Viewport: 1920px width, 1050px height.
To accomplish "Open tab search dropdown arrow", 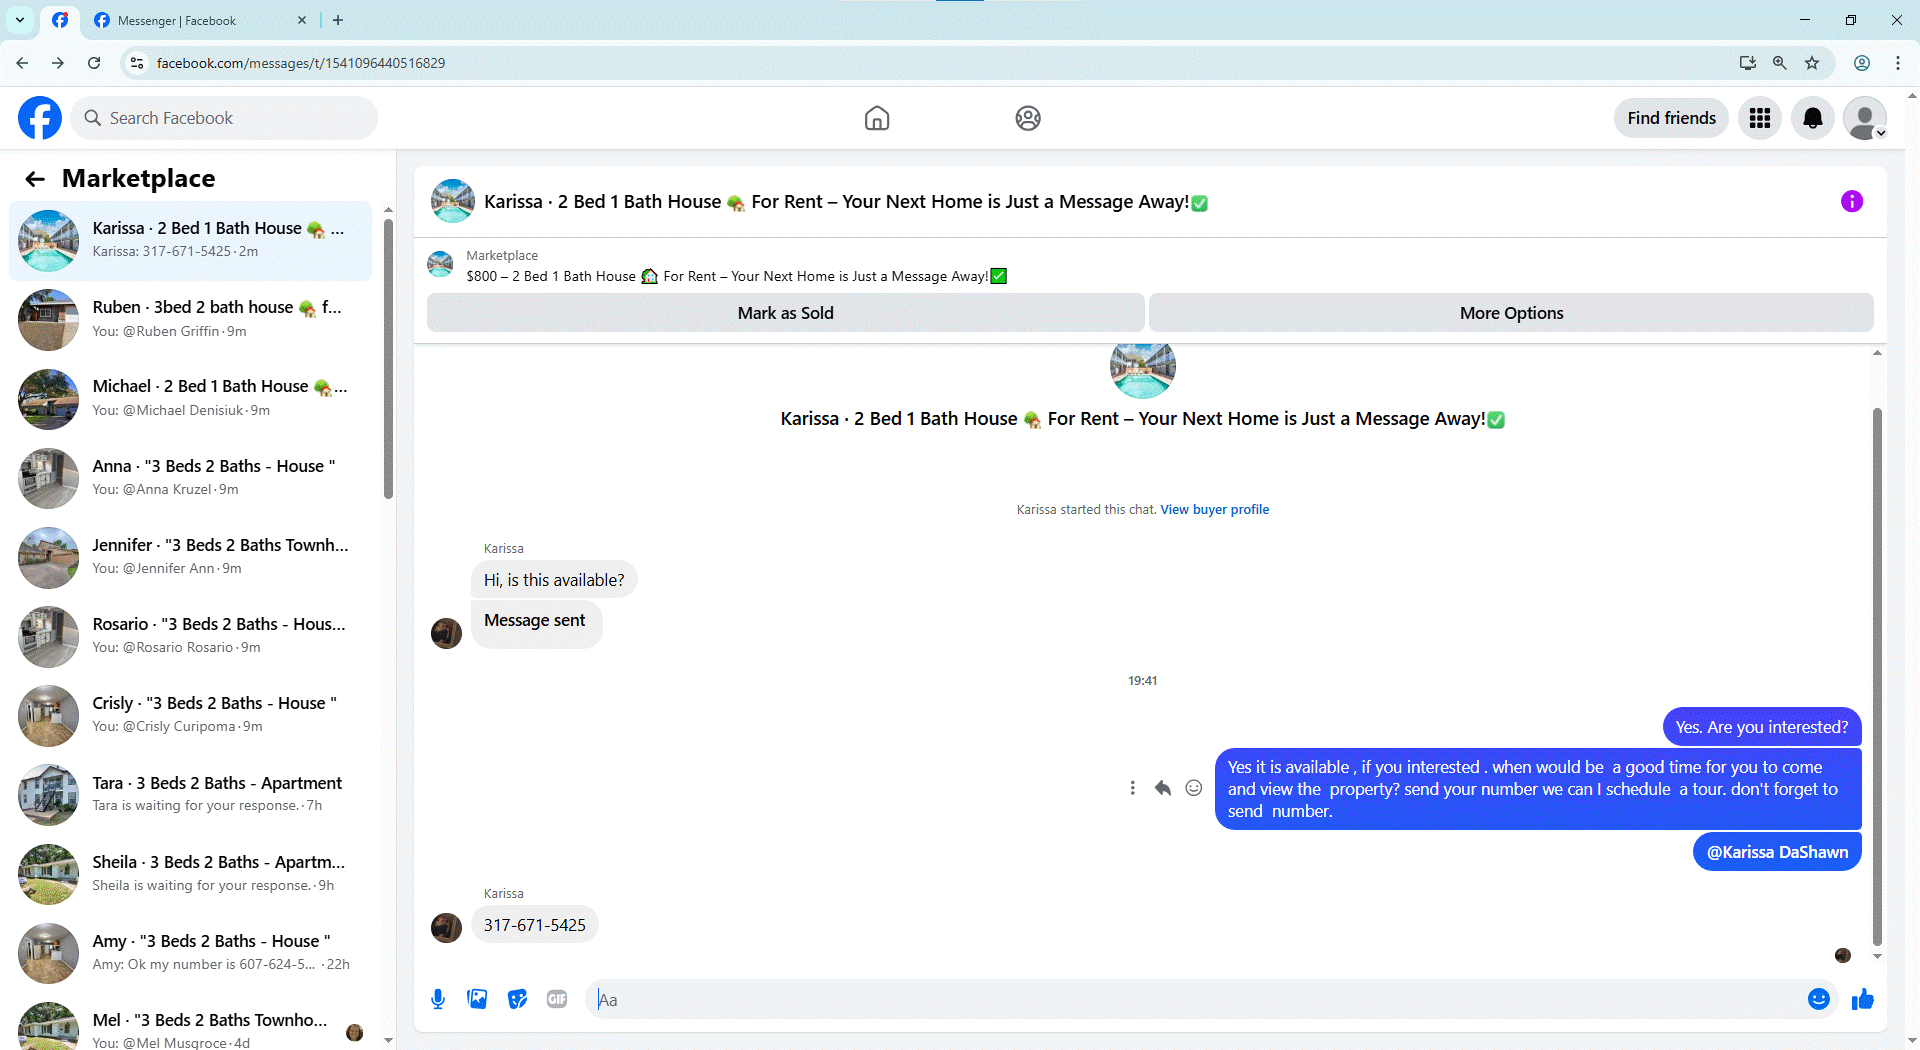I will 20,20.
